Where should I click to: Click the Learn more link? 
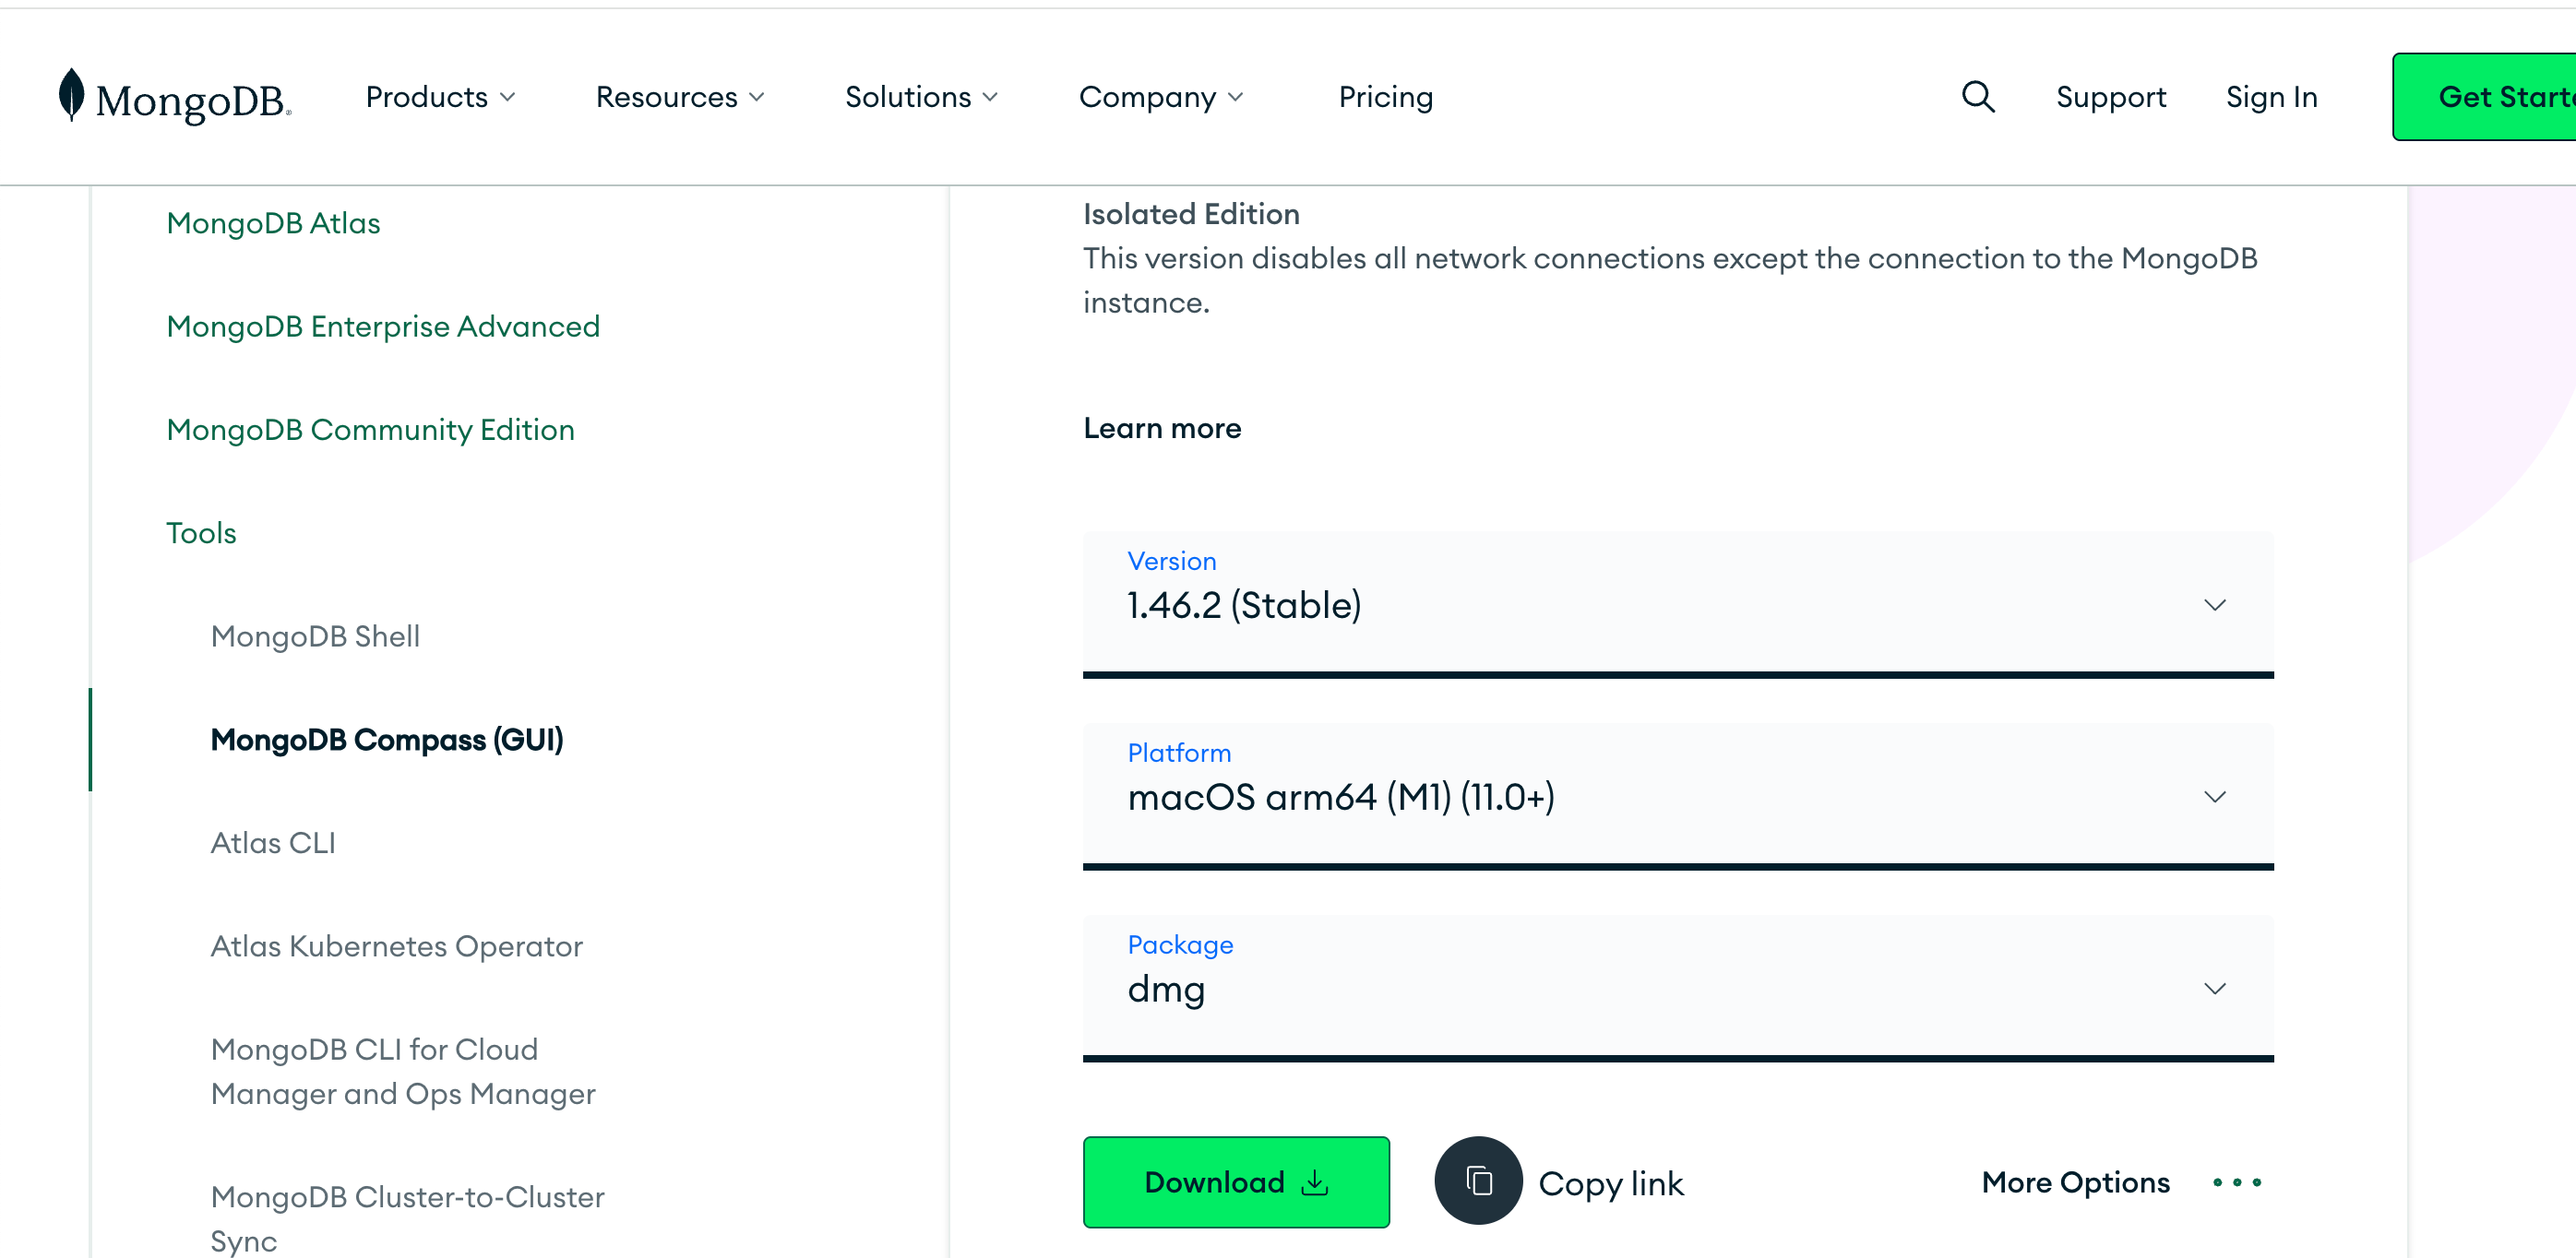click(x=1162, y=428)
